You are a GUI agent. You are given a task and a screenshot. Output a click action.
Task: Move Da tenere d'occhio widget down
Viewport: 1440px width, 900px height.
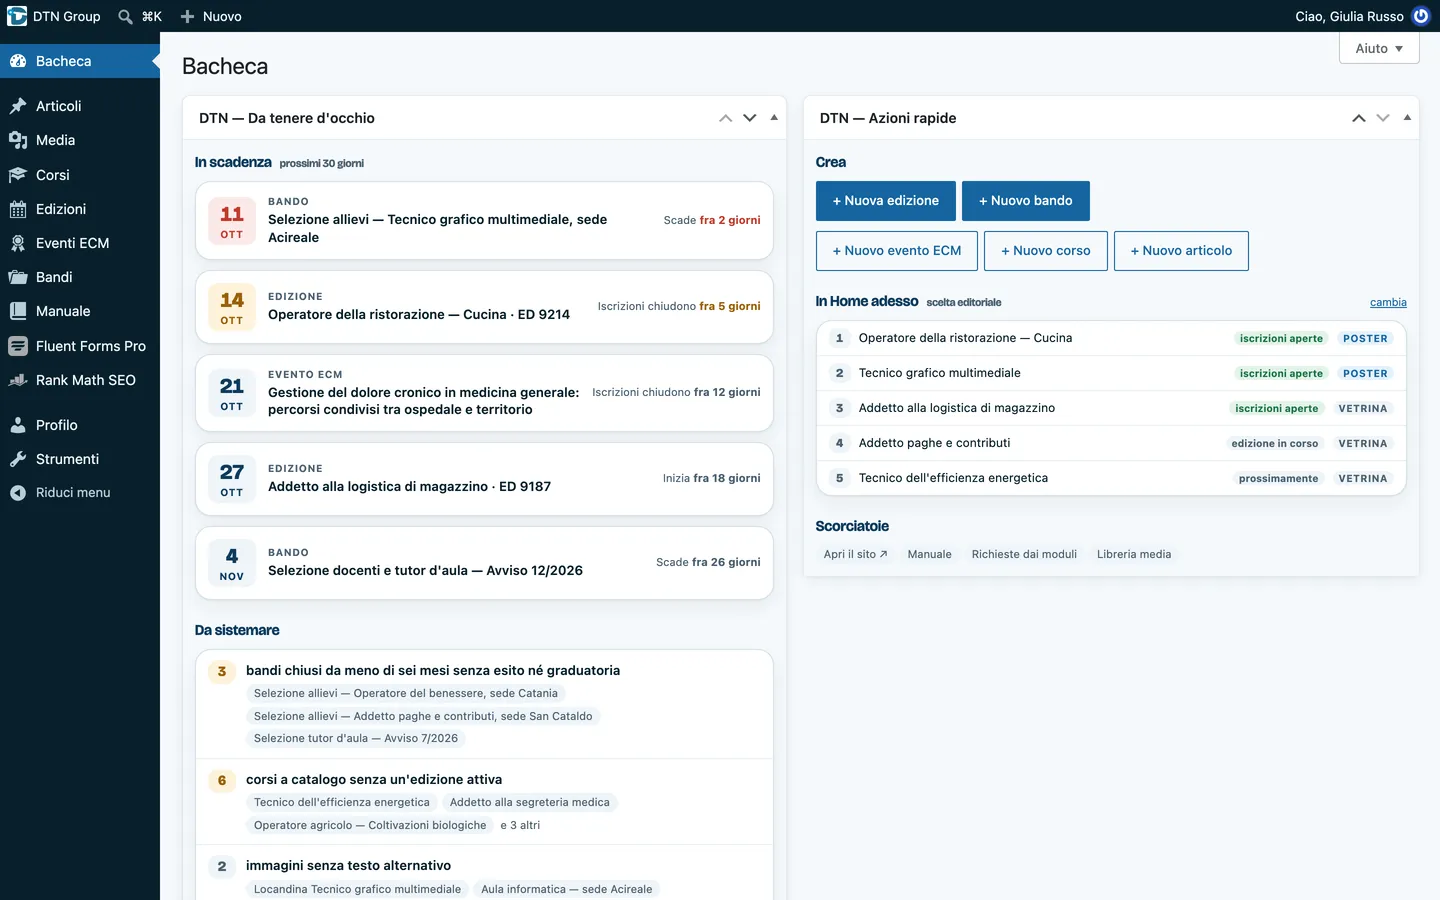click(x=749, y=118)
